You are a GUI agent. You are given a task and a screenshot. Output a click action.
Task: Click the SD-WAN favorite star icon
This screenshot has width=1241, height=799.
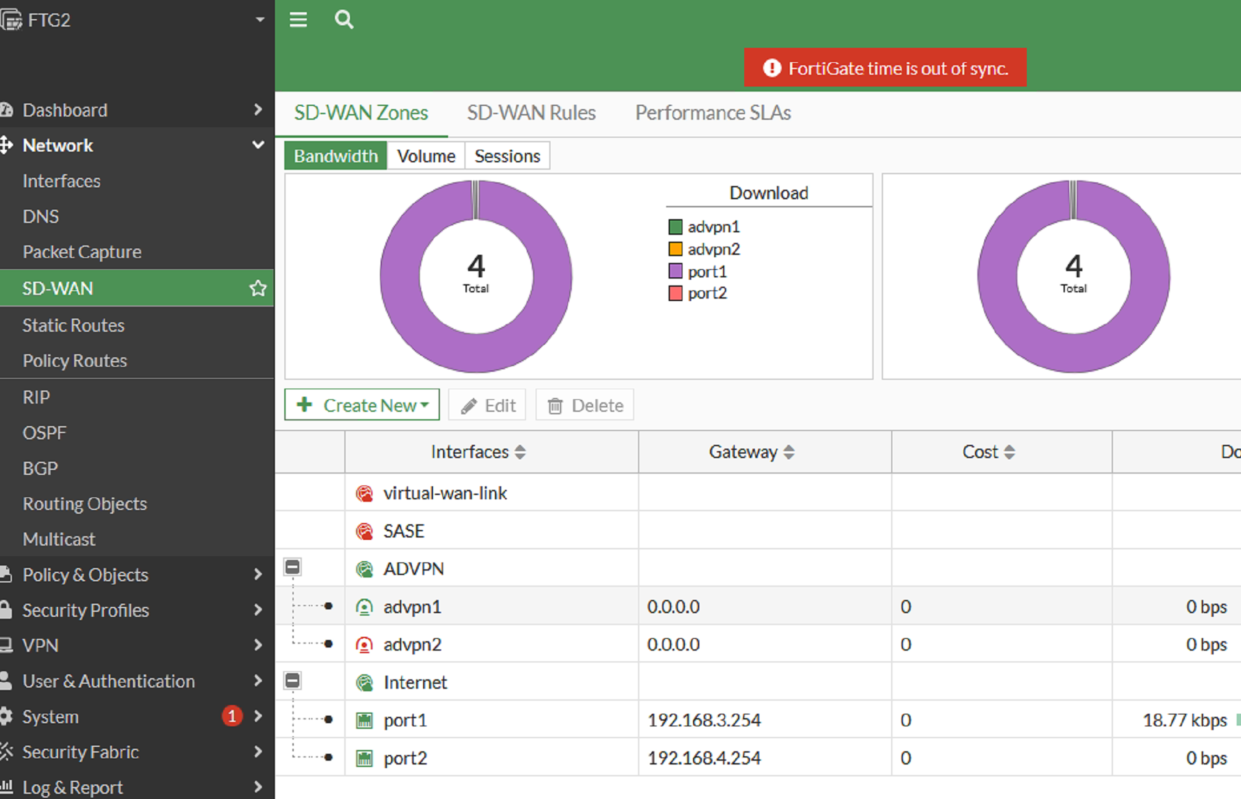[x=258, y=288]
